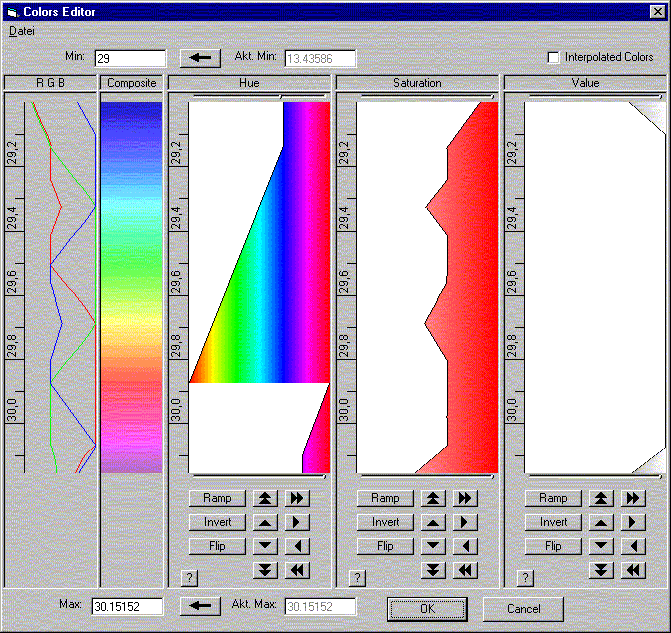Close the Colors Editor window

(657, 12)
